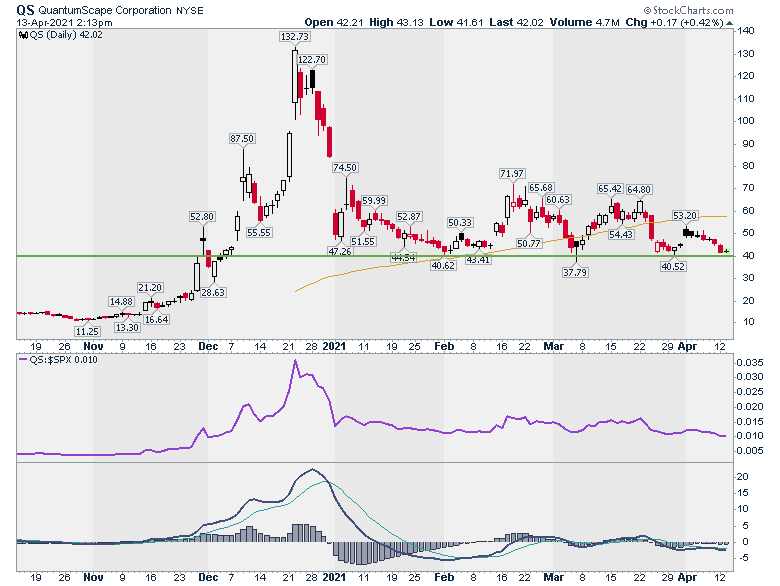Click the QS (Daily) 42.02 legend label
Screen dimensions: 780x586
[x=66, y=35]
